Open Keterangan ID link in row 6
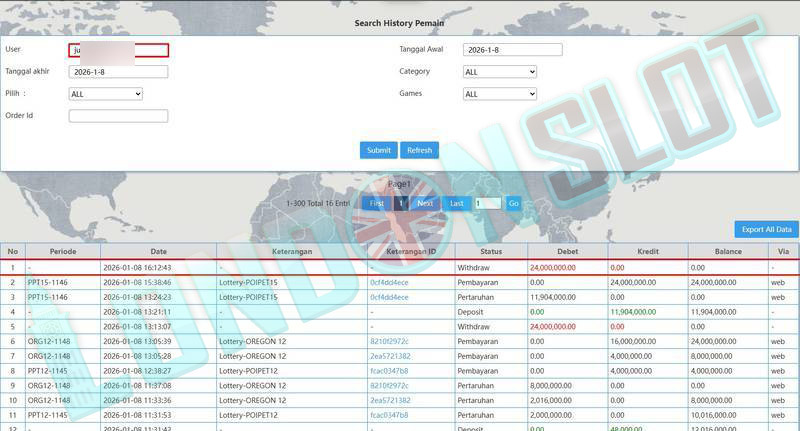 [x=389, y=341]
